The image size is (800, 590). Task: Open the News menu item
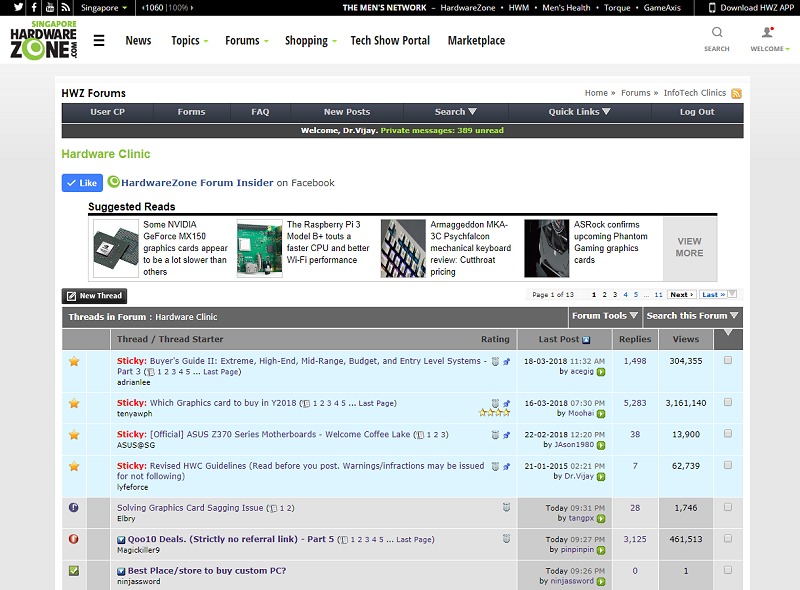pyautogui.click(x=138, y=40)
